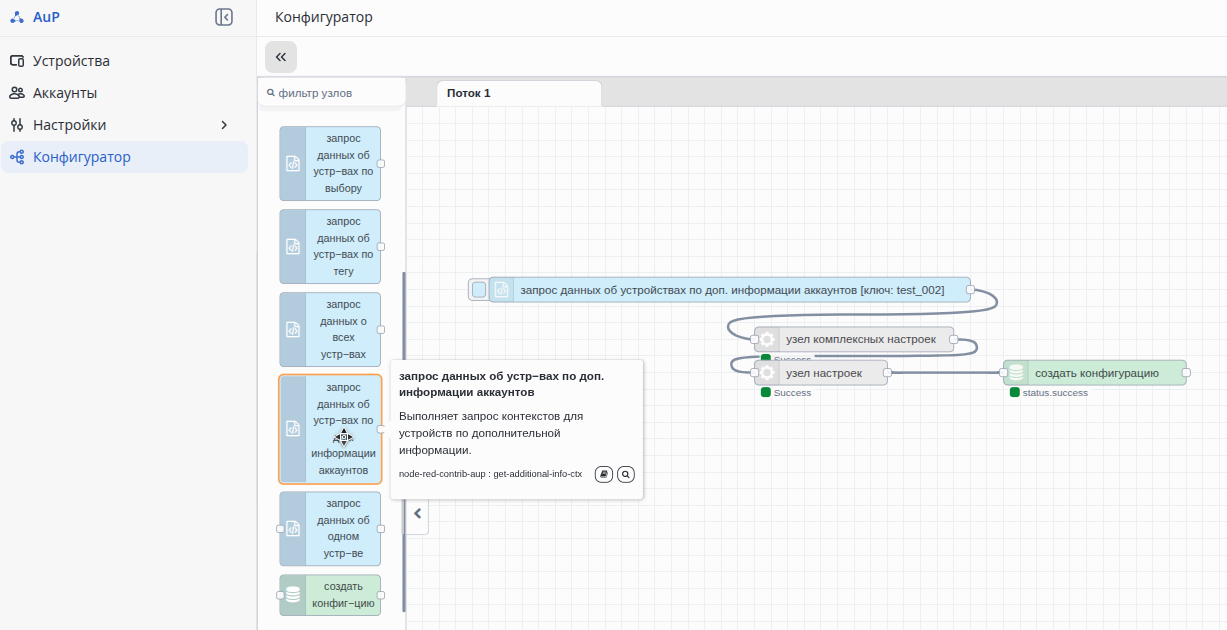This screenshot has width=1227, height=630.
Task: Click output port of создать конфигурацию node
Action: [1186, 373]
